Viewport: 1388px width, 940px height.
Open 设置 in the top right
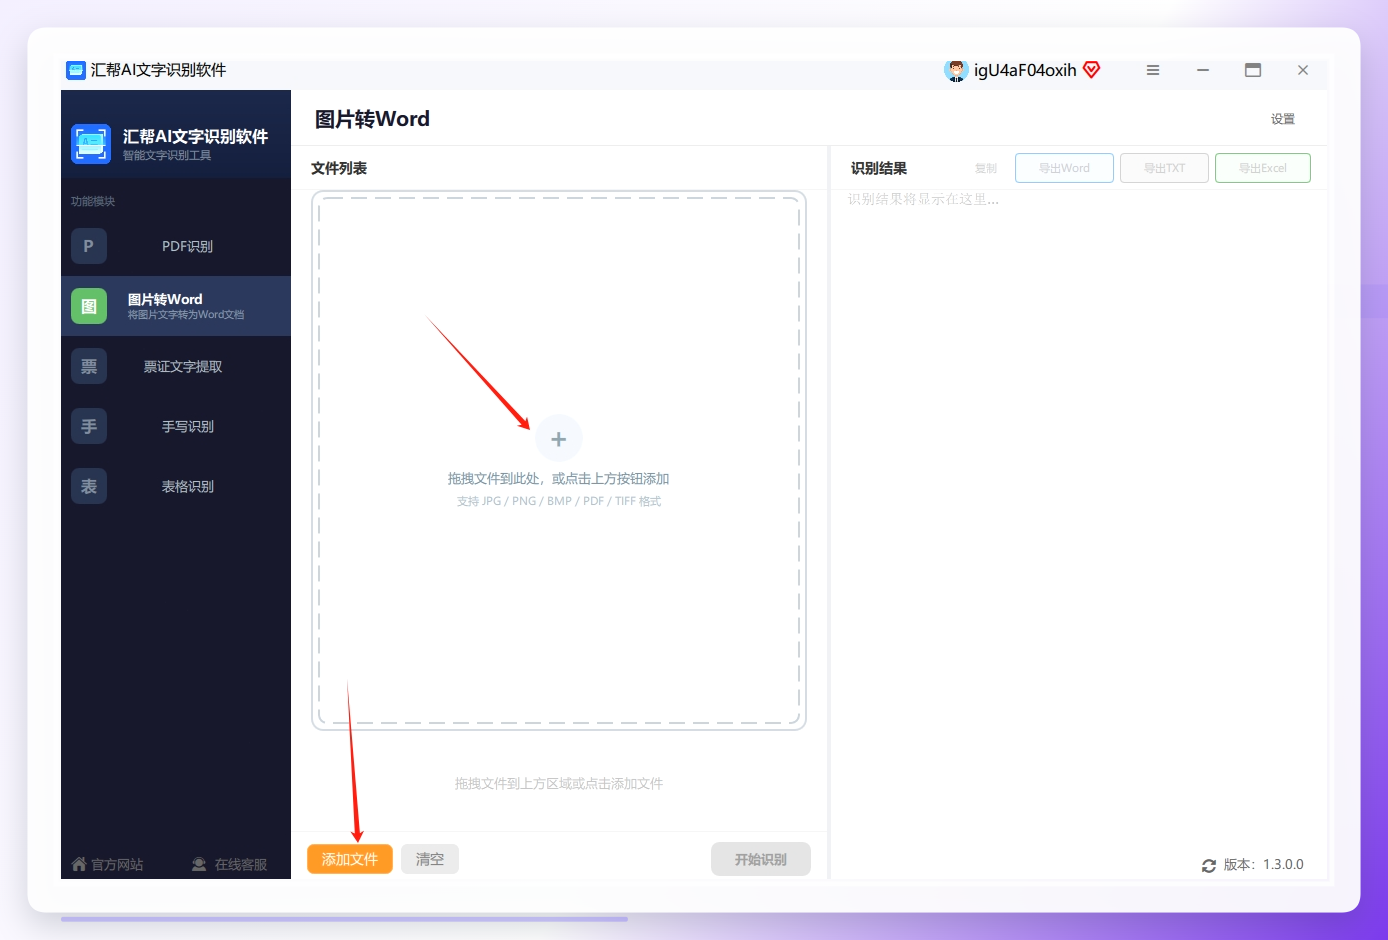1283,119
